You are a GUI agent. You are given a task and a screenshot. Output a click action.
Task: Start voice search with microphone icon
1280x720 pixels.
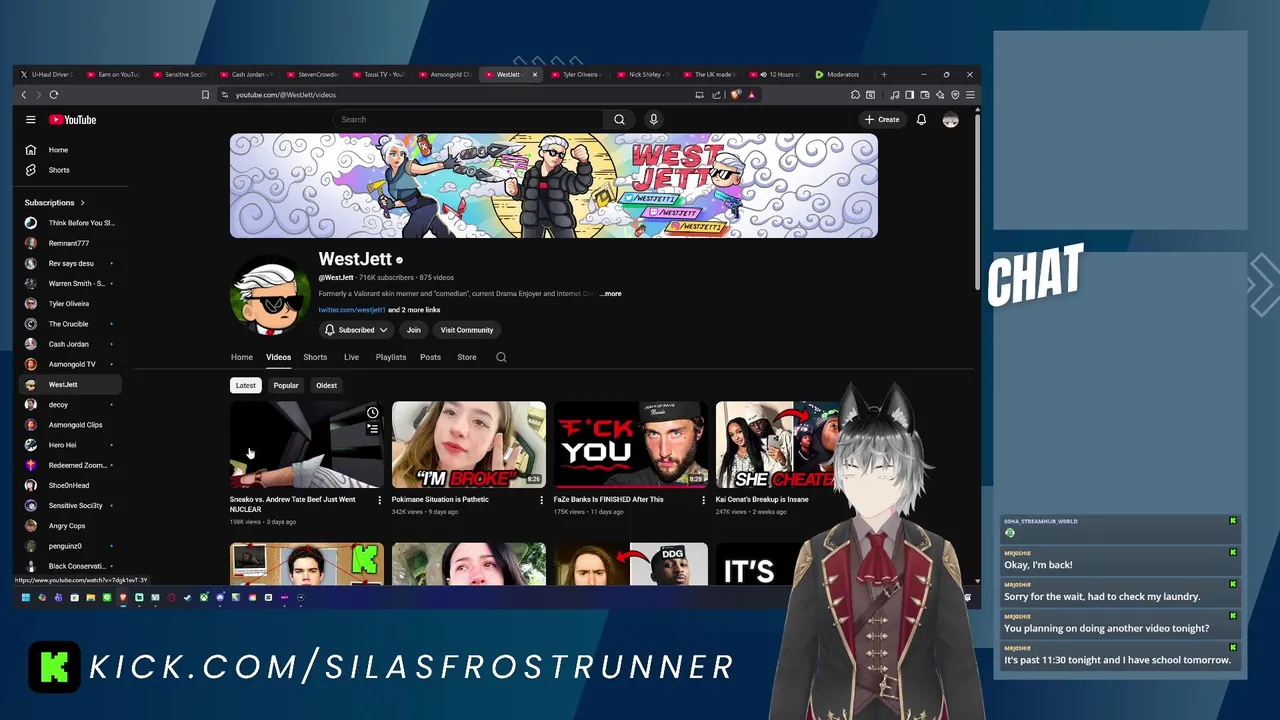653,119
